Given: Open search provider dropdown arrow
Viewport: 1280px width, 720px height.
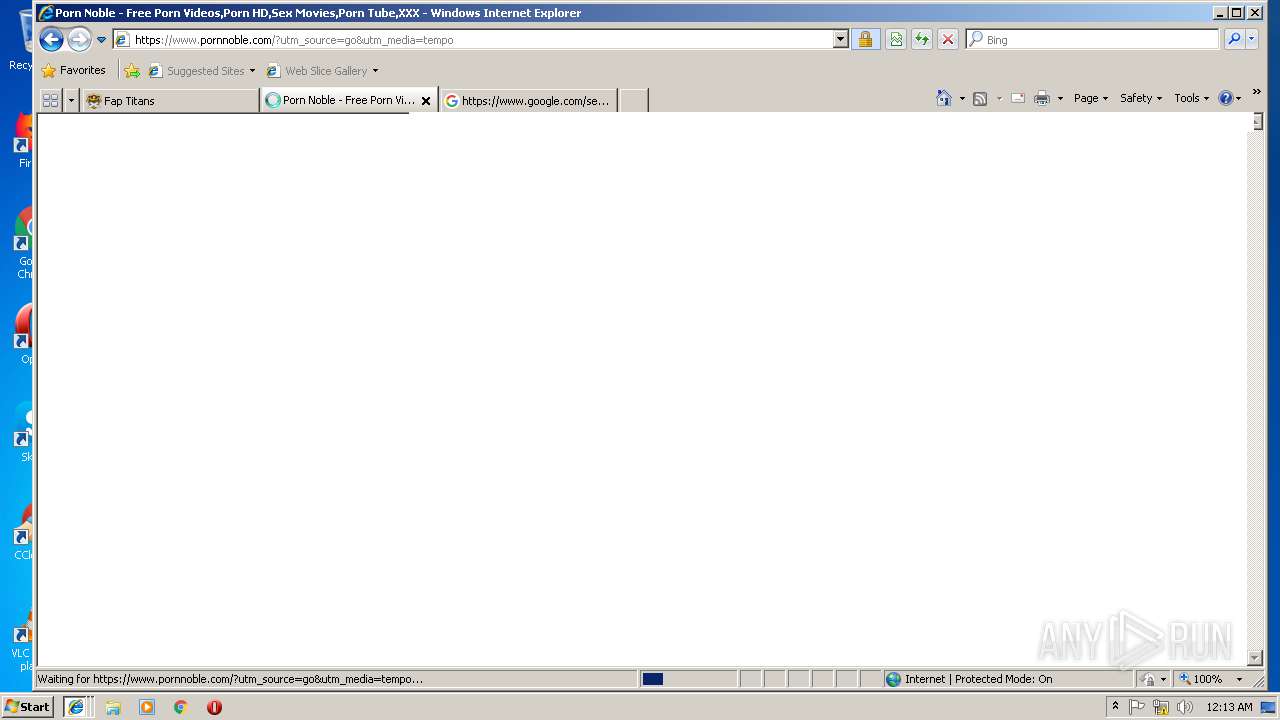Looking at the screenshot, I should pyautogui.click(x=1252, y=40).
